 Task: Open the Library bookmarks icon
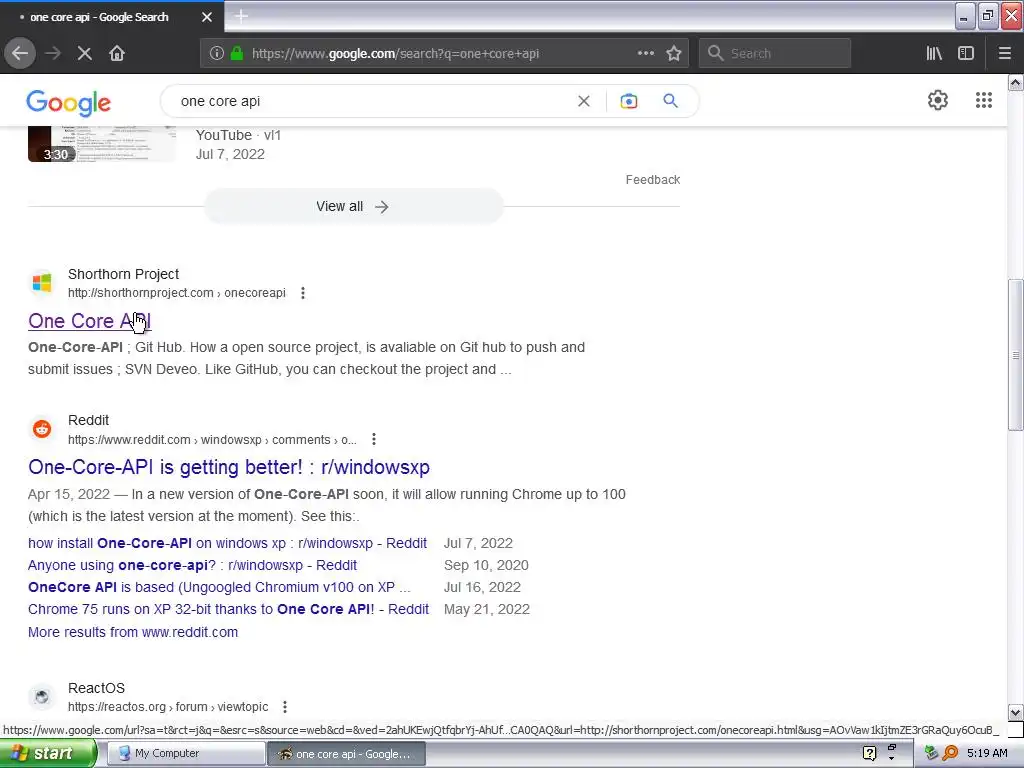[934, 54]
